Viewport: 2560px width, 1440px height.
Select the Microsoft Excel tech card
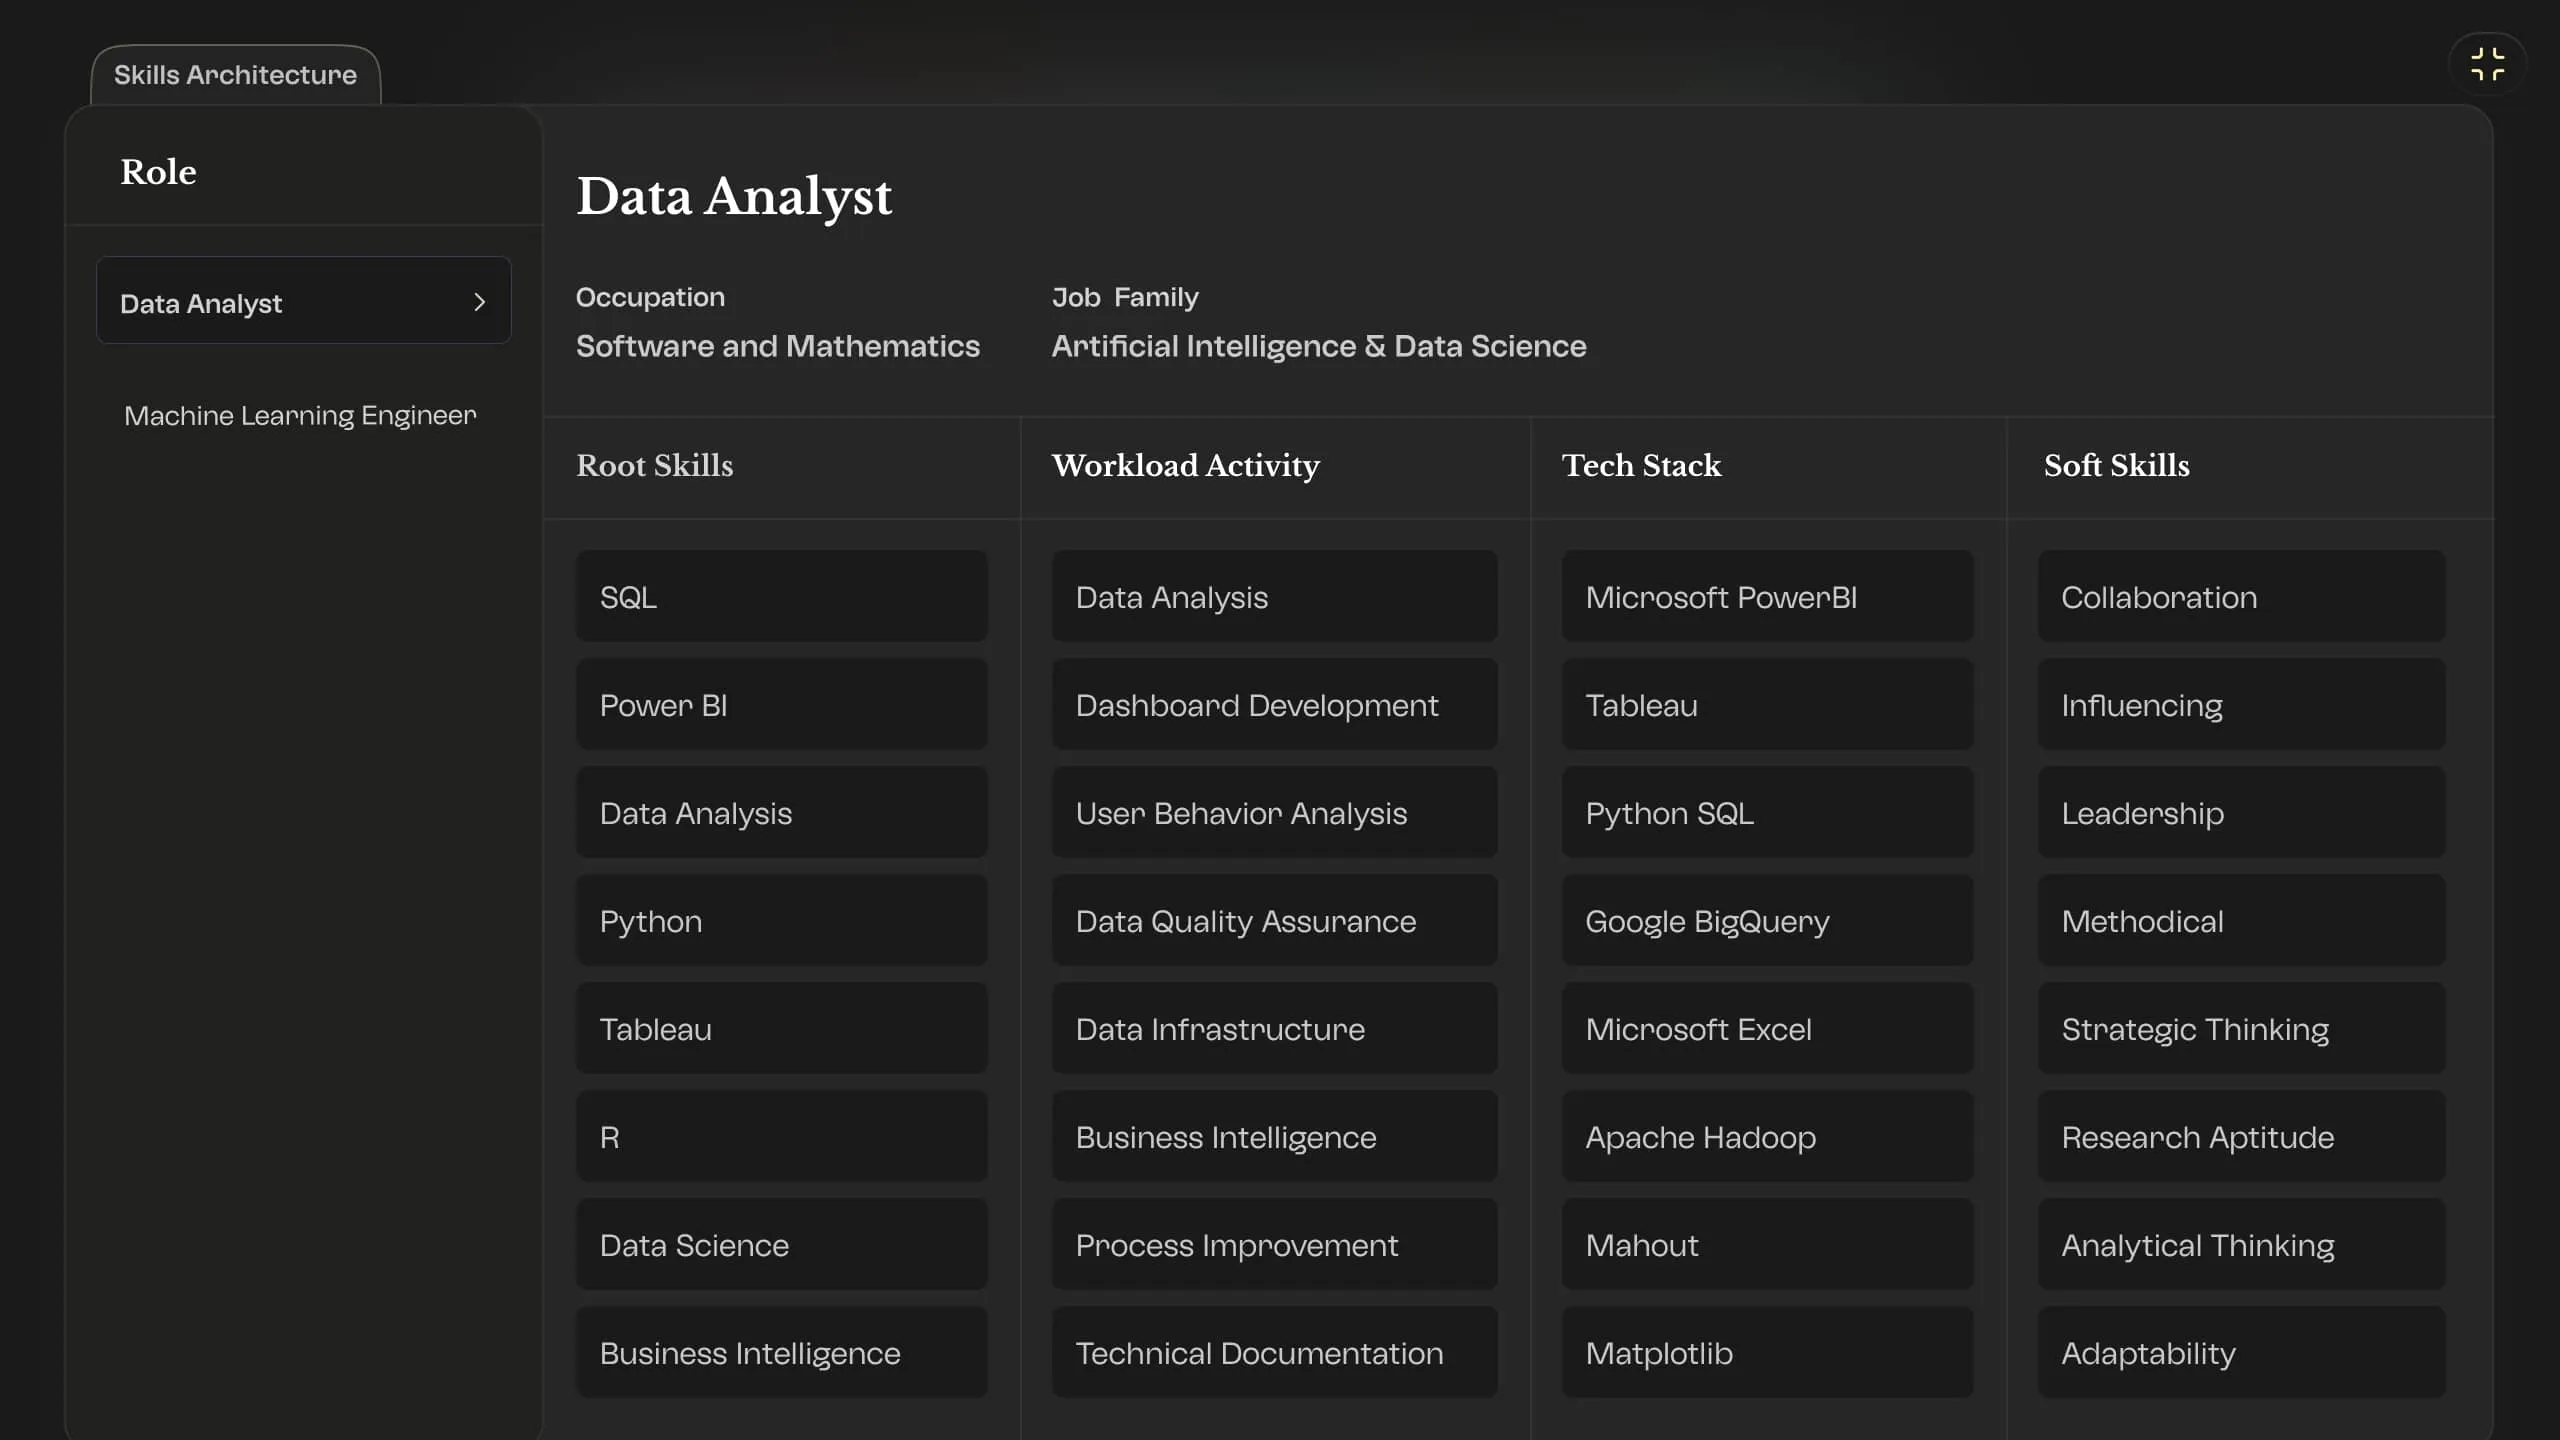pyautogui.click(x=1767, y=1029)
